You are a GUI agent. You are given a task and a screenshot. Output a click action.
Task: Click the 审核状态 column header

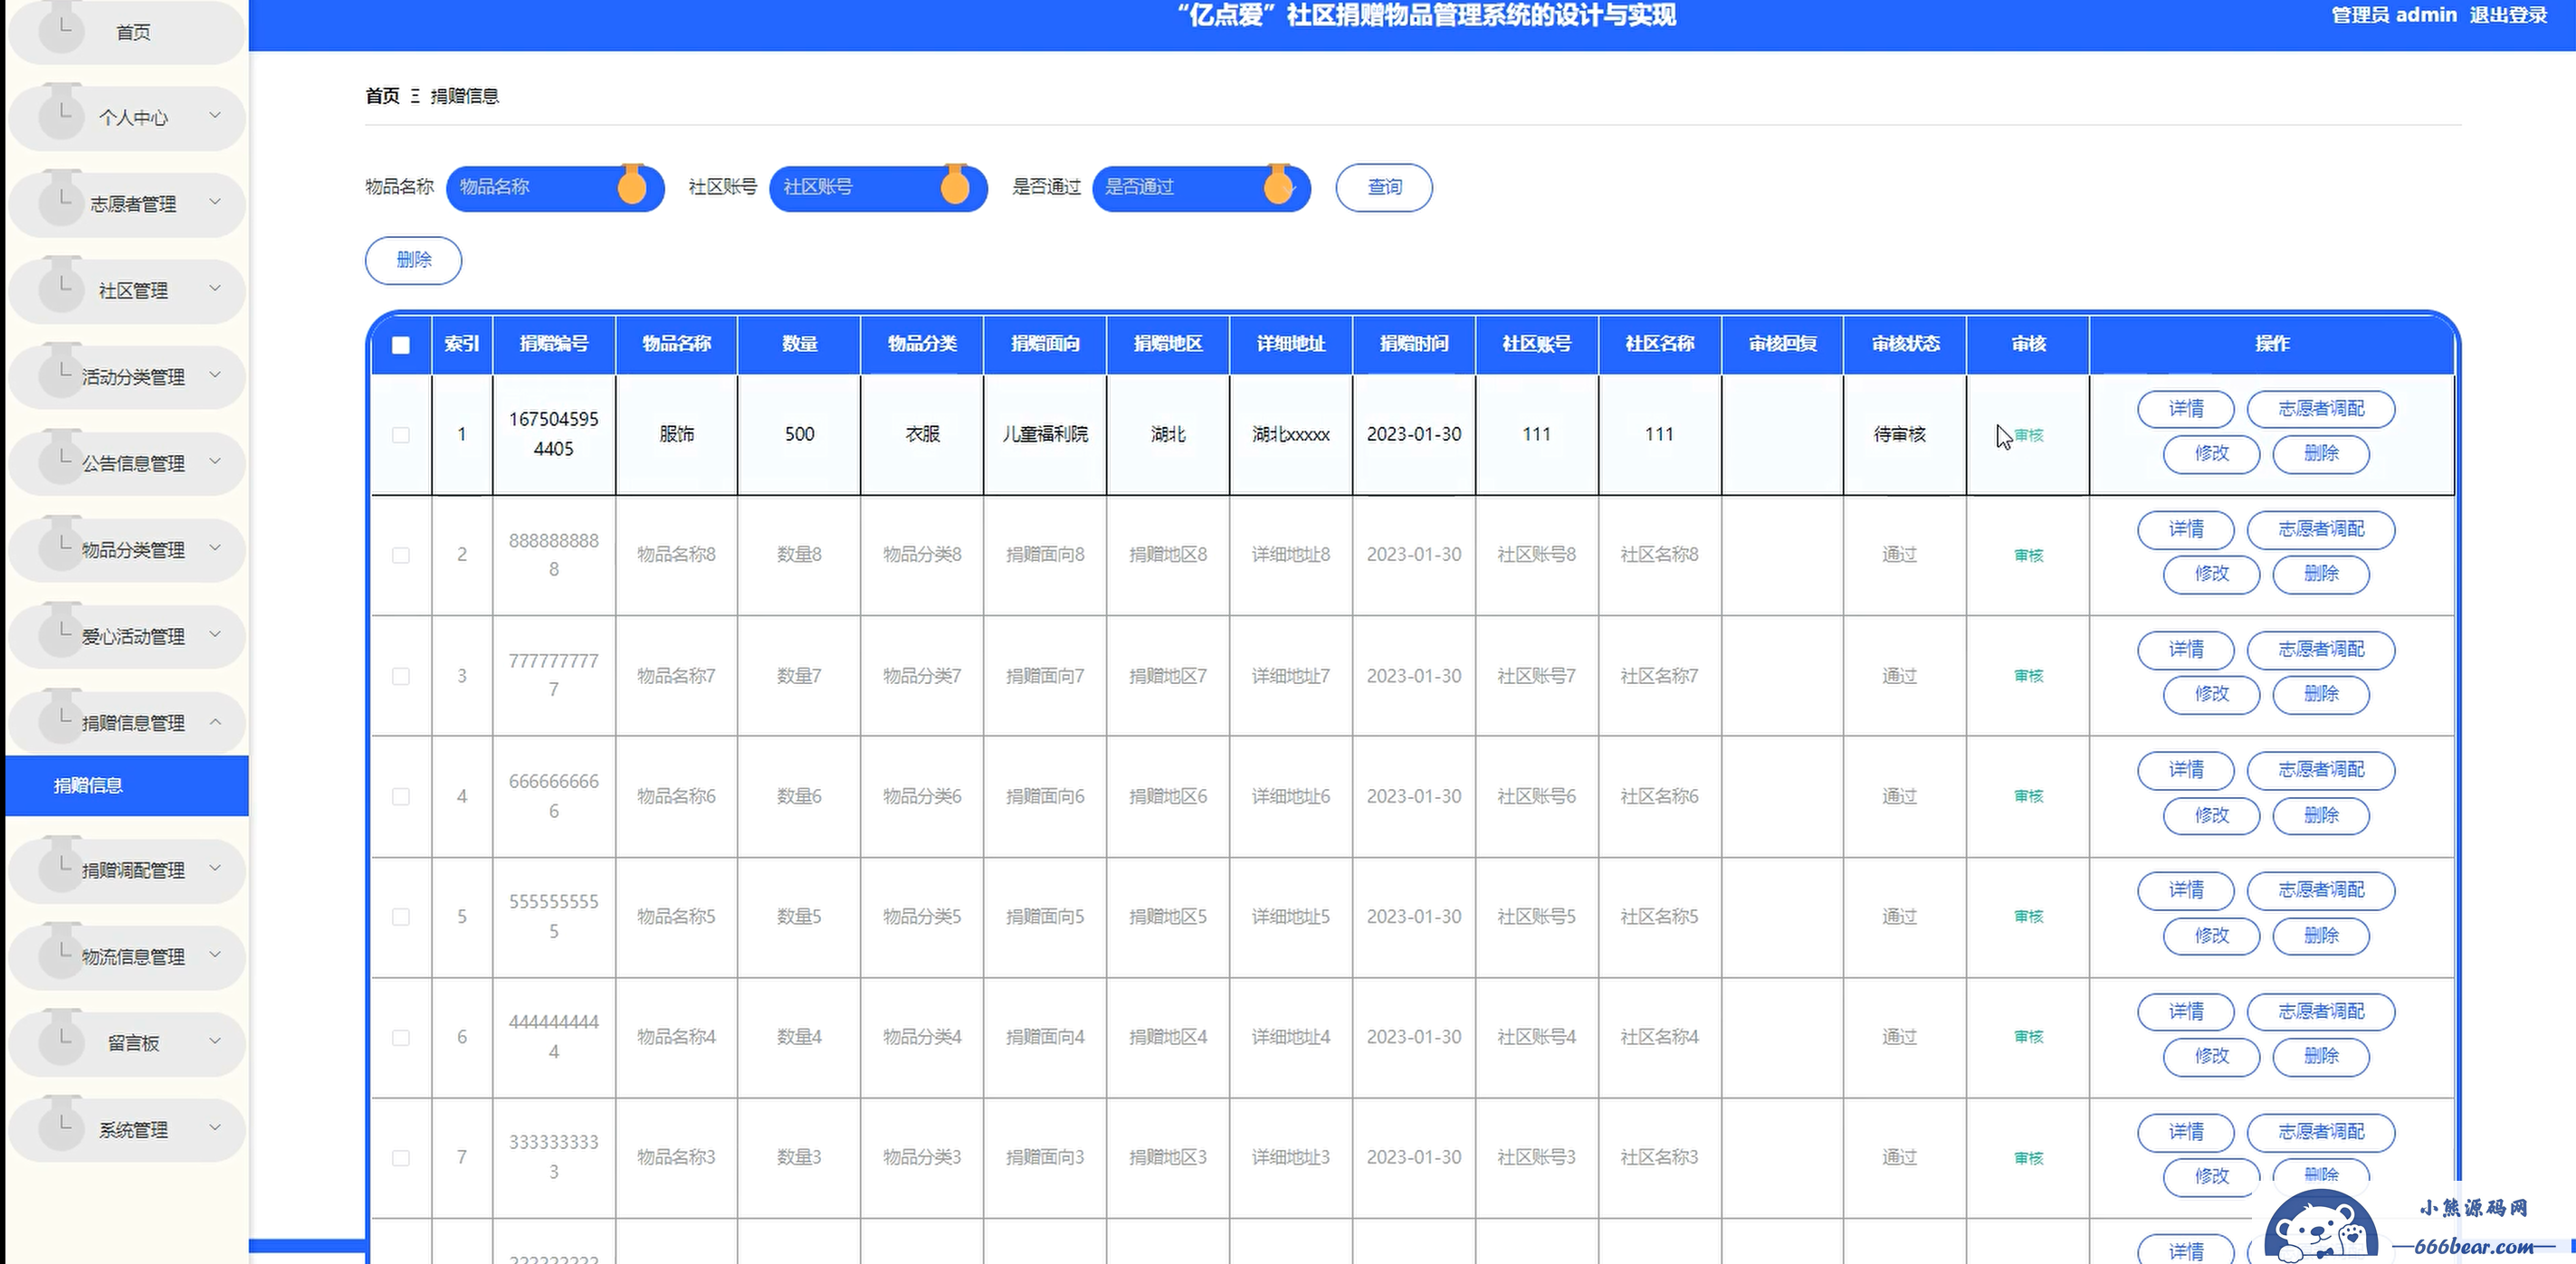pos(1905,344)
